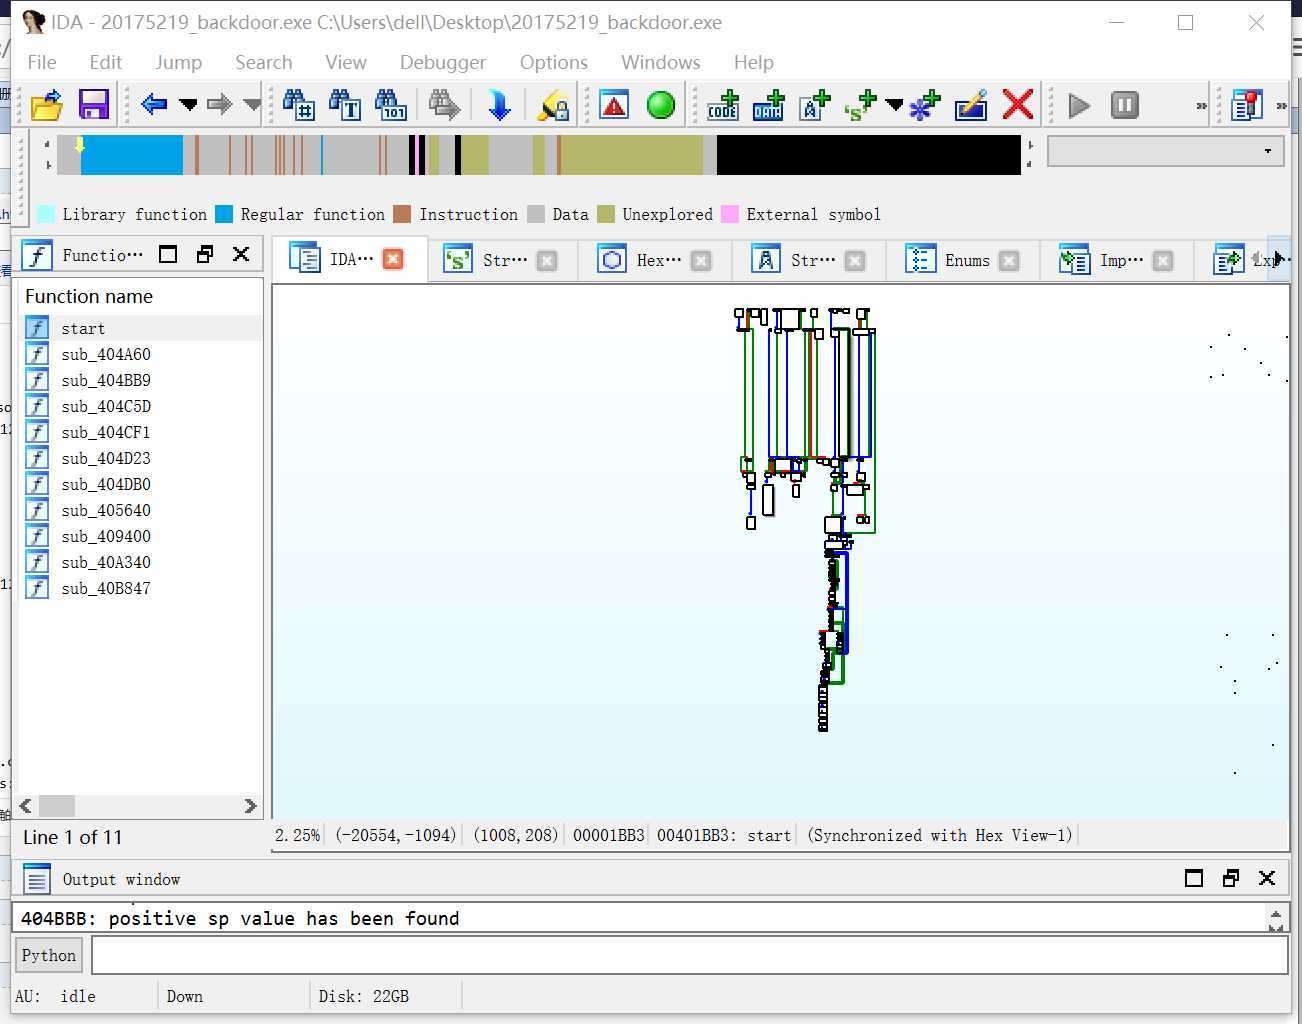Select the start function

point(141,328)
